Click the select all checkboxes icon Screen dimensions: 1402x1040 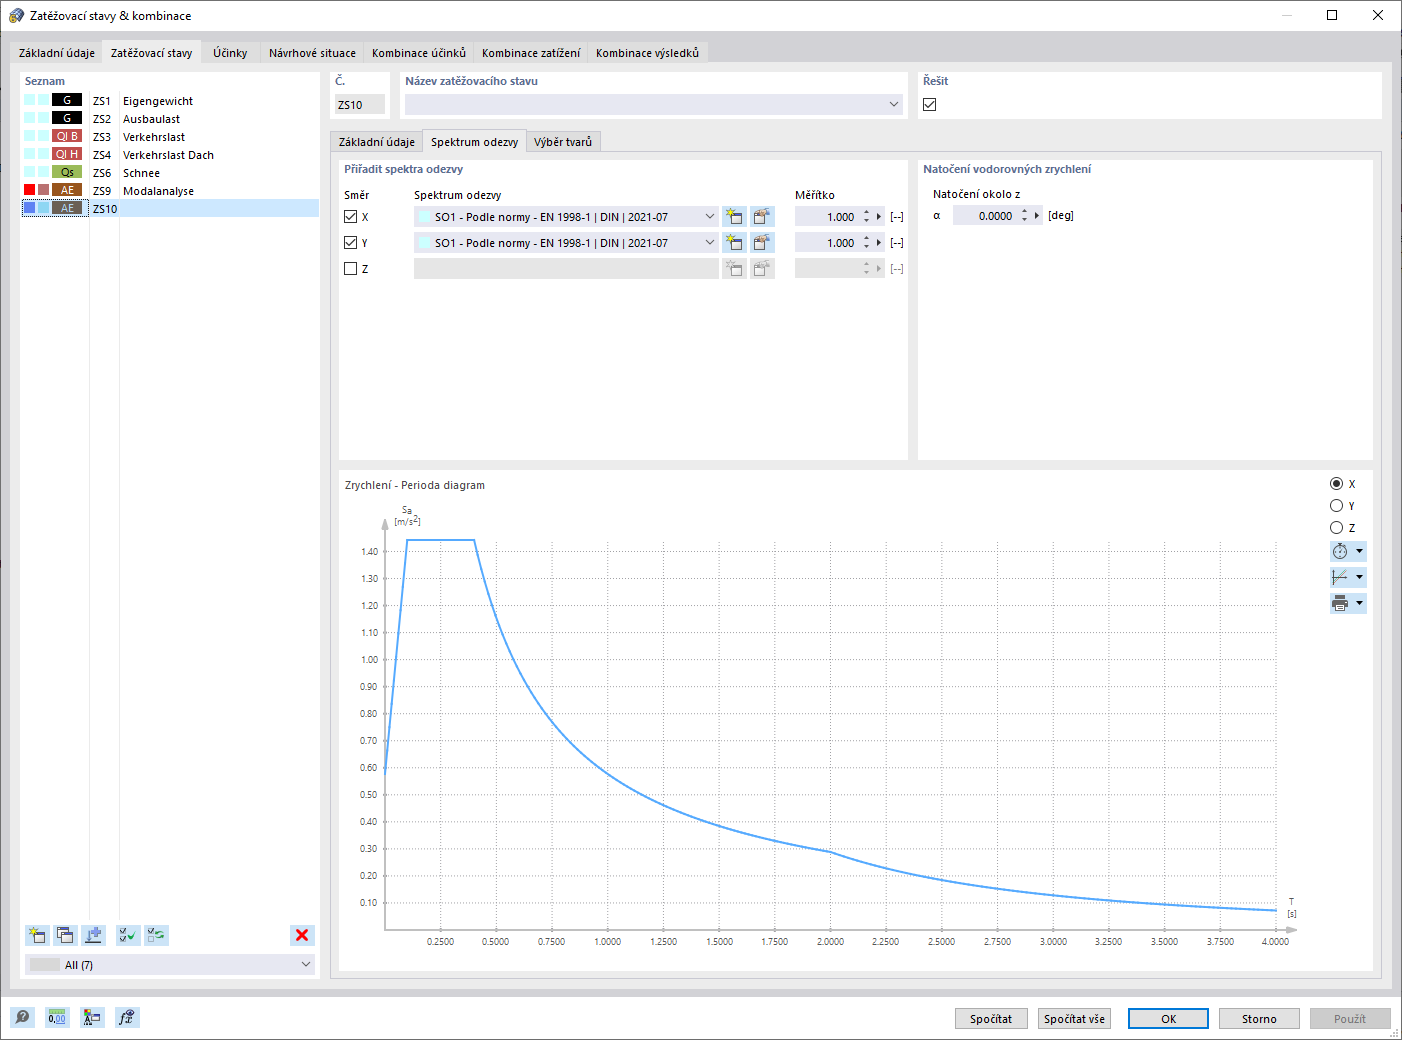pos(128,935)
